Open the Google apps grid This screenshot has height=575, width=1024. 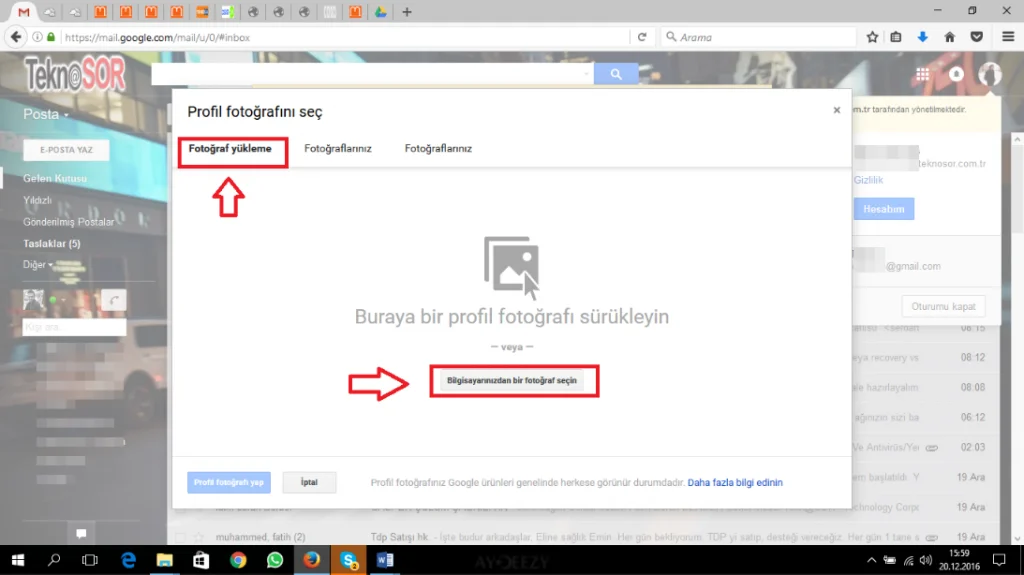tap(922, 74)
